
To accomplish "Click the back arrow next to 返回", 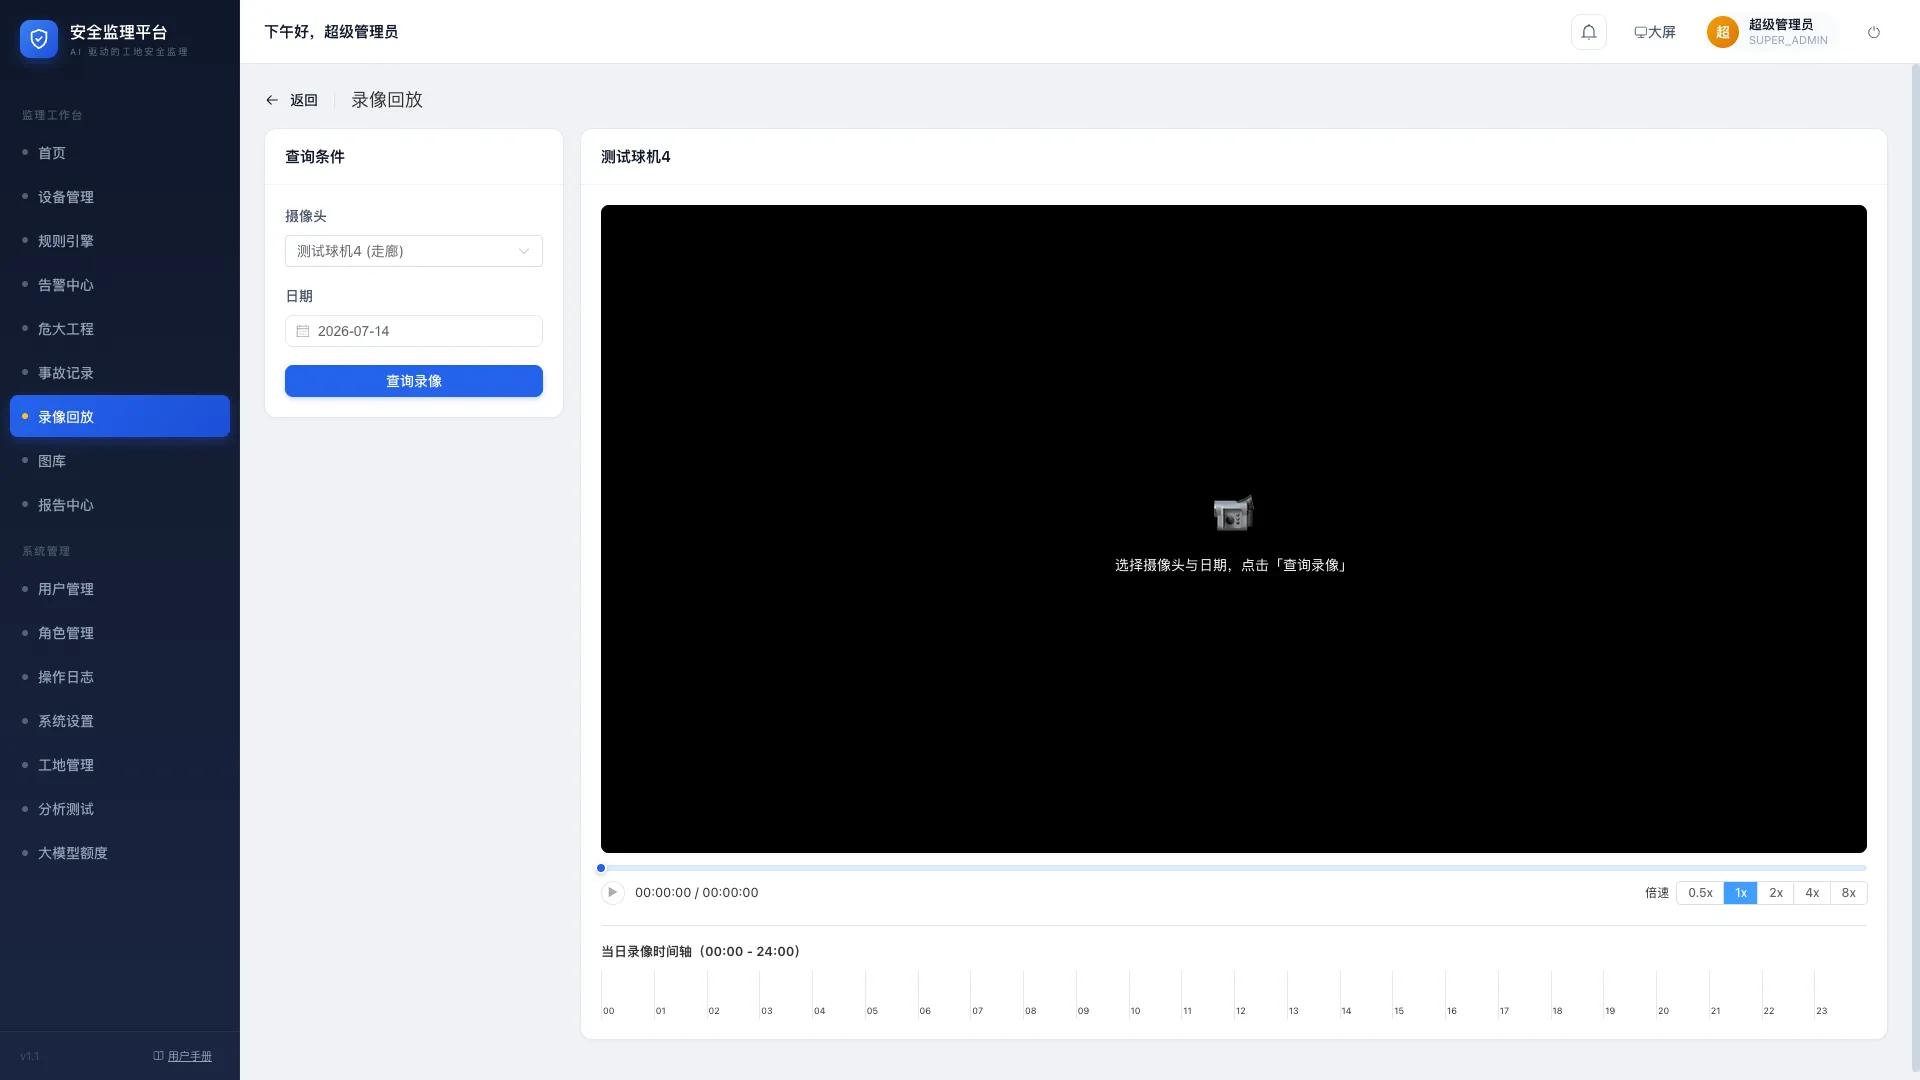I will [x=272, y=100].
